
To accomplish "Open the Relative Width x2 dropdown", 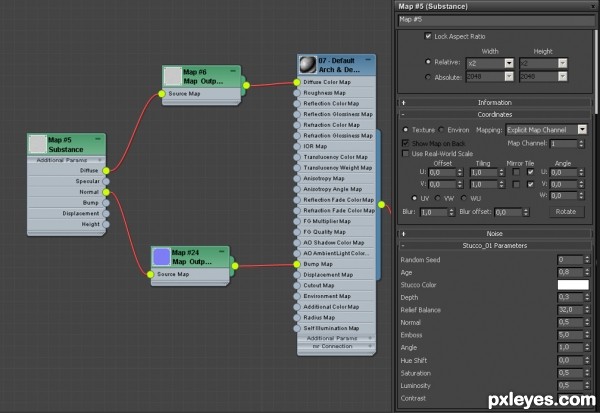I will pos(509,63).
